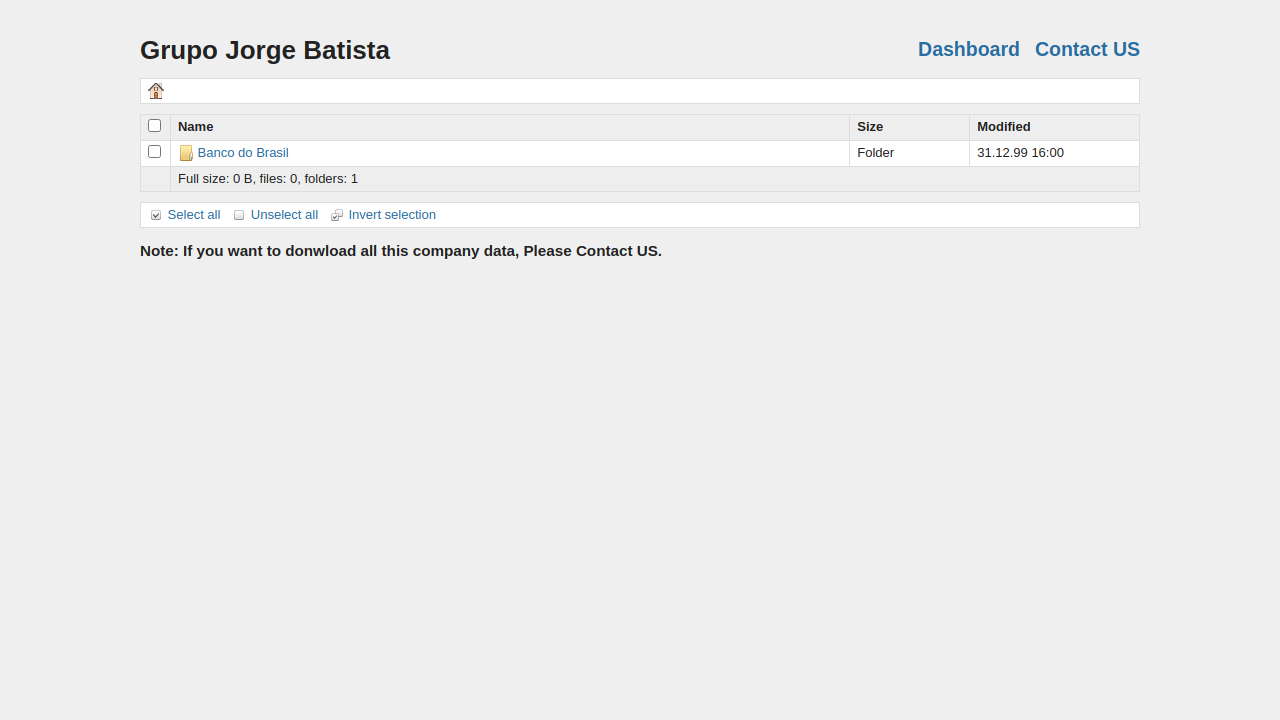Click the Full size summary row
Viewport: 1280px width, 720px height.
click(268, 179)
